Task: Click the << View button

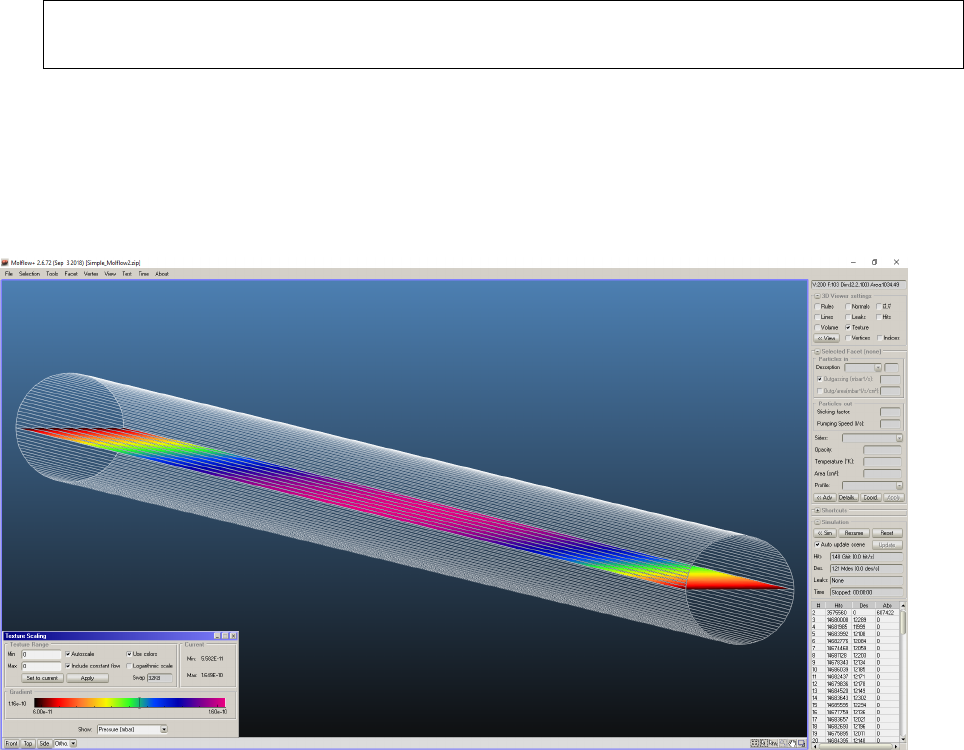Action: click(x=827, y=338)
